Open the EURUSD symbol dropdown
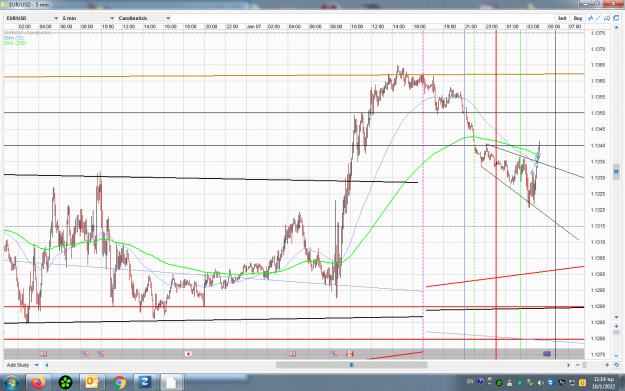The height and width of the screenshot is (391, 625). click(x=32, y=18)
